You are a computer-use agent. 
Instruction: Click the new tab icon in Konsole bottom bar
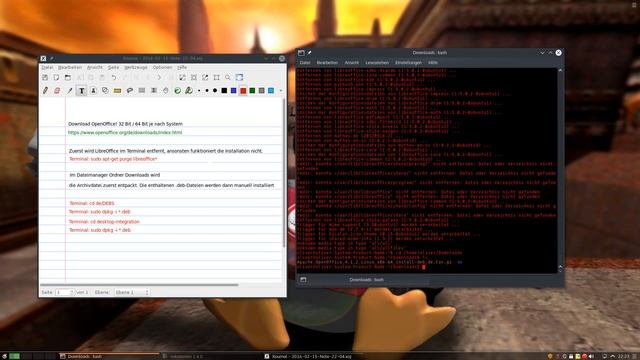click(303, 280)
